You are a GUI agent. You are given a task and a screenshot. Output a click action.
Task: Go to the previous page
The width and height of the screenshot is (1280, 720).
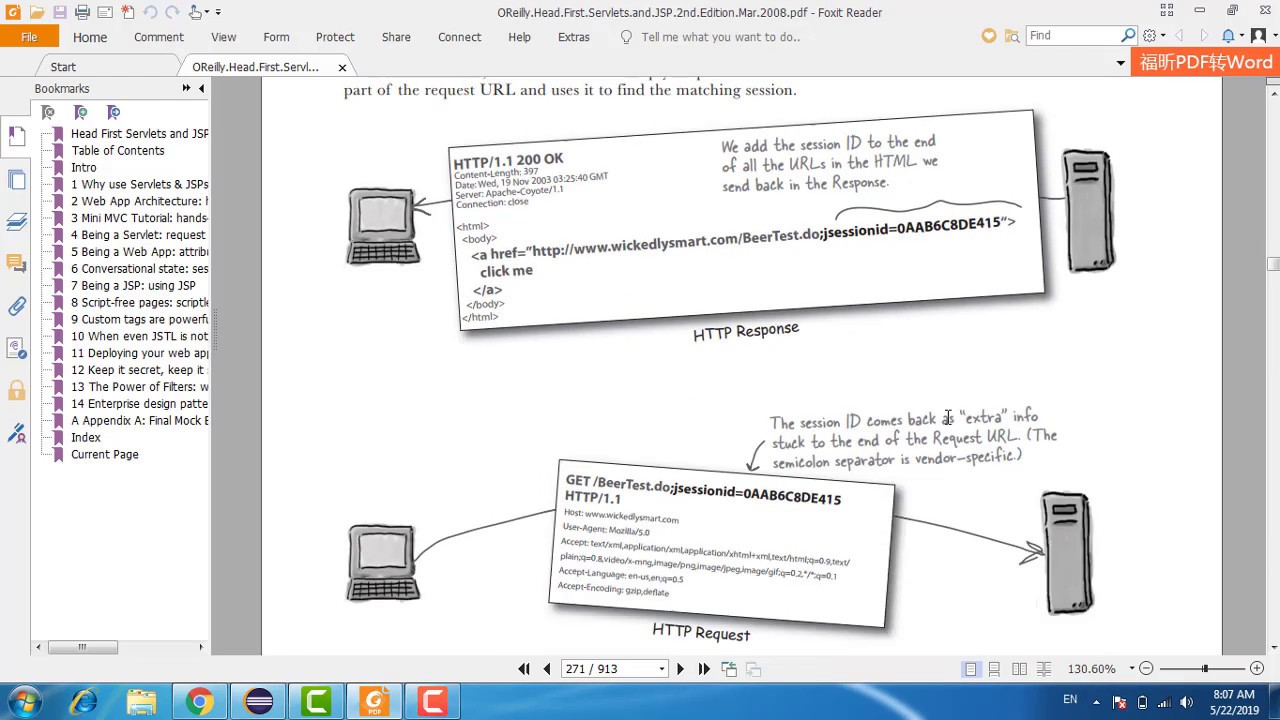click(x=547, y=669)
